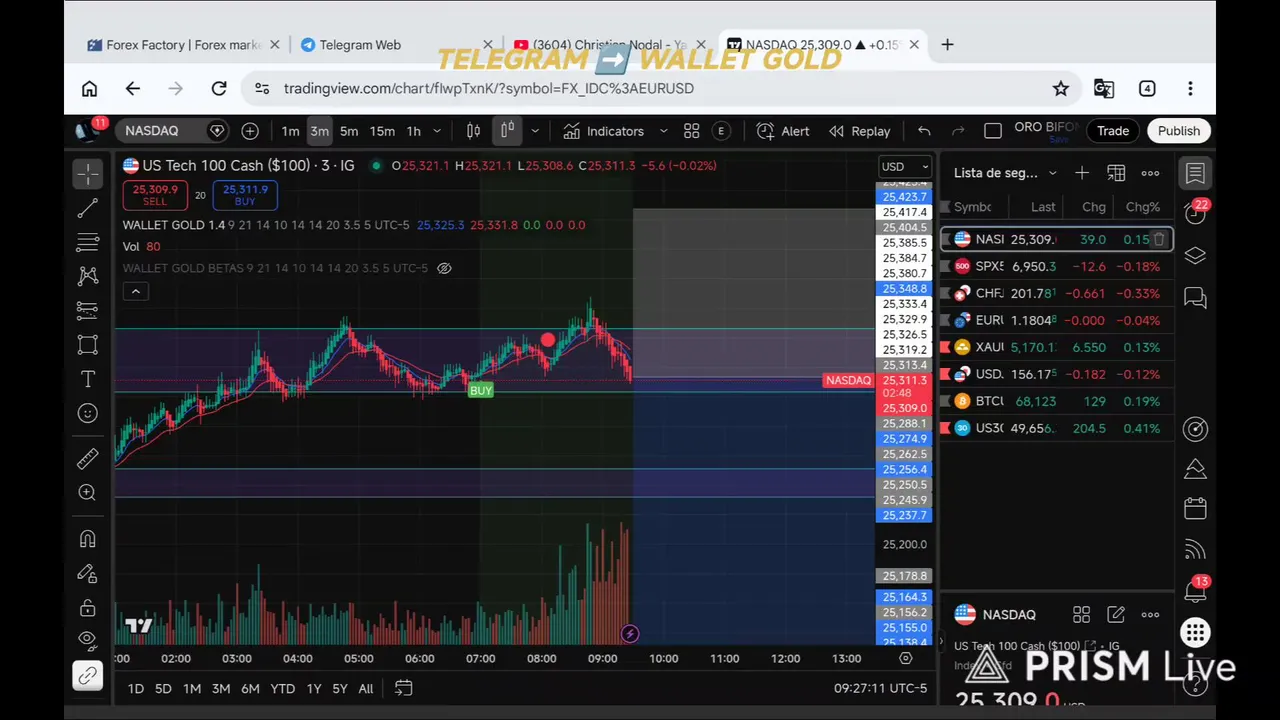Expand the Indicators favorites dropdown arrow
The image size is (1280, 720).
[663, 131]
